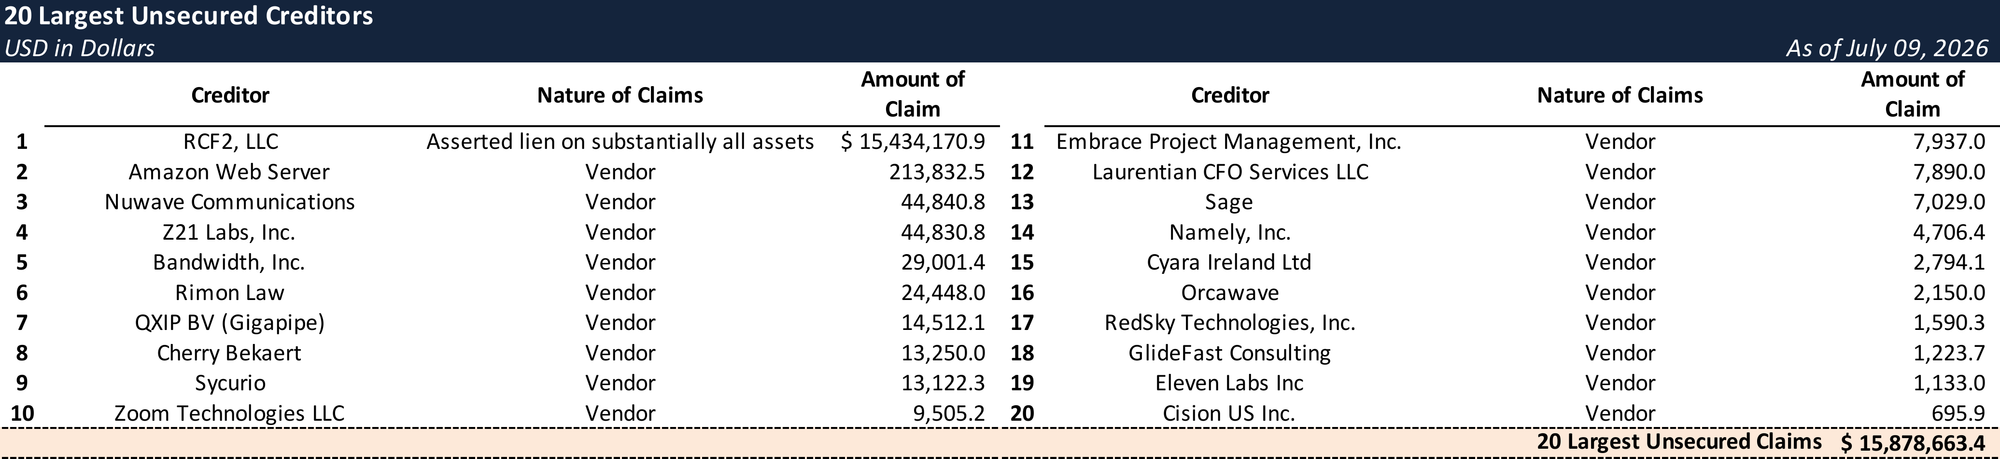
Task: Select the 'Bandwidth, Inc.' row name
Action: tap(229, 262)
